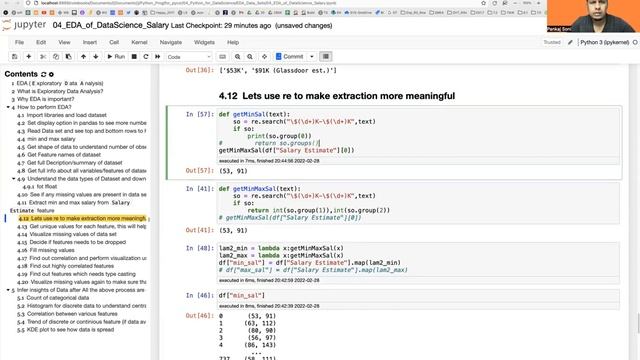Interrupt the kernel with stop icon
640x360 pixels.
coord(134,57)
